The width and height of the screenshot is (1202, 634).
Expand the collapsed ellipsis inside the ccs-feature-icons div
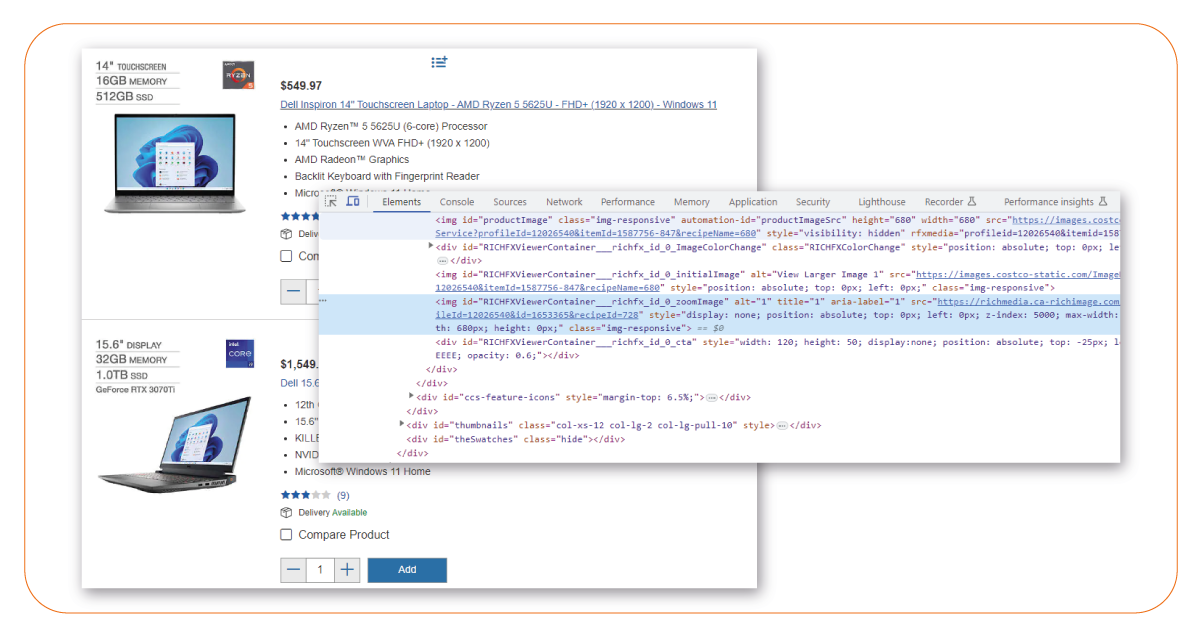712,397
